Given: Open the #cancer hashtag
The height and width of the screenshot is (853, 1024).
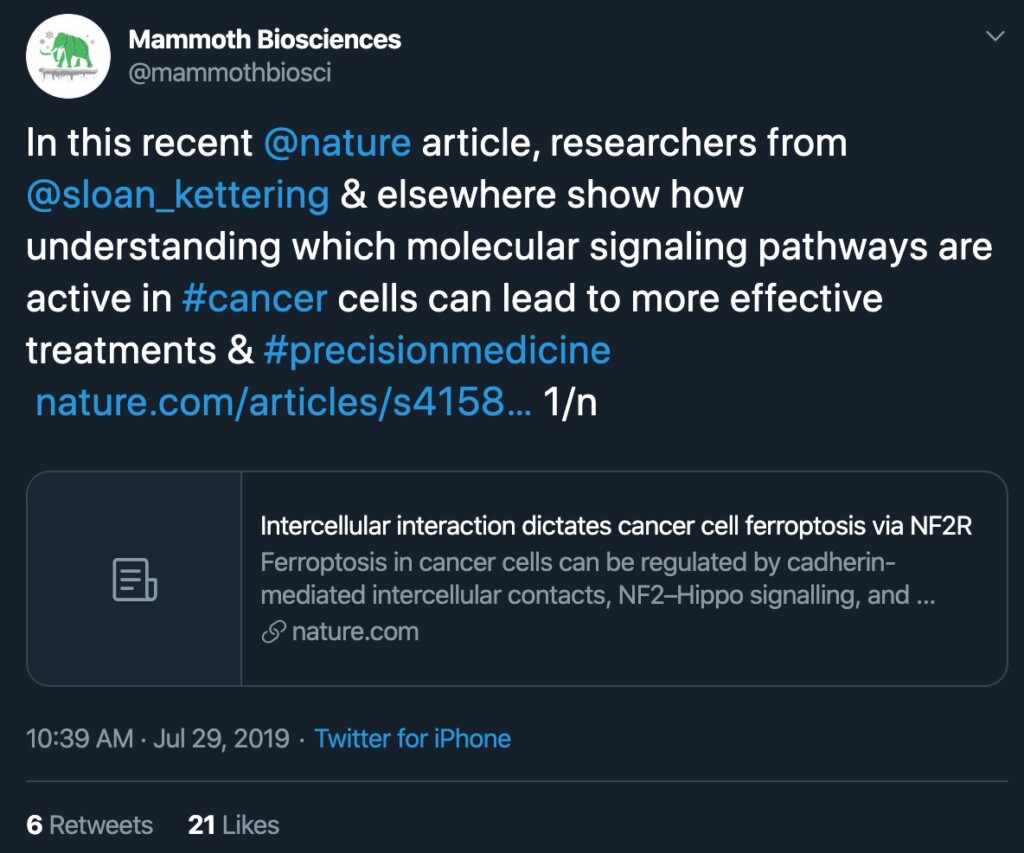Looking at the screenshot, I should coord(254,298).
